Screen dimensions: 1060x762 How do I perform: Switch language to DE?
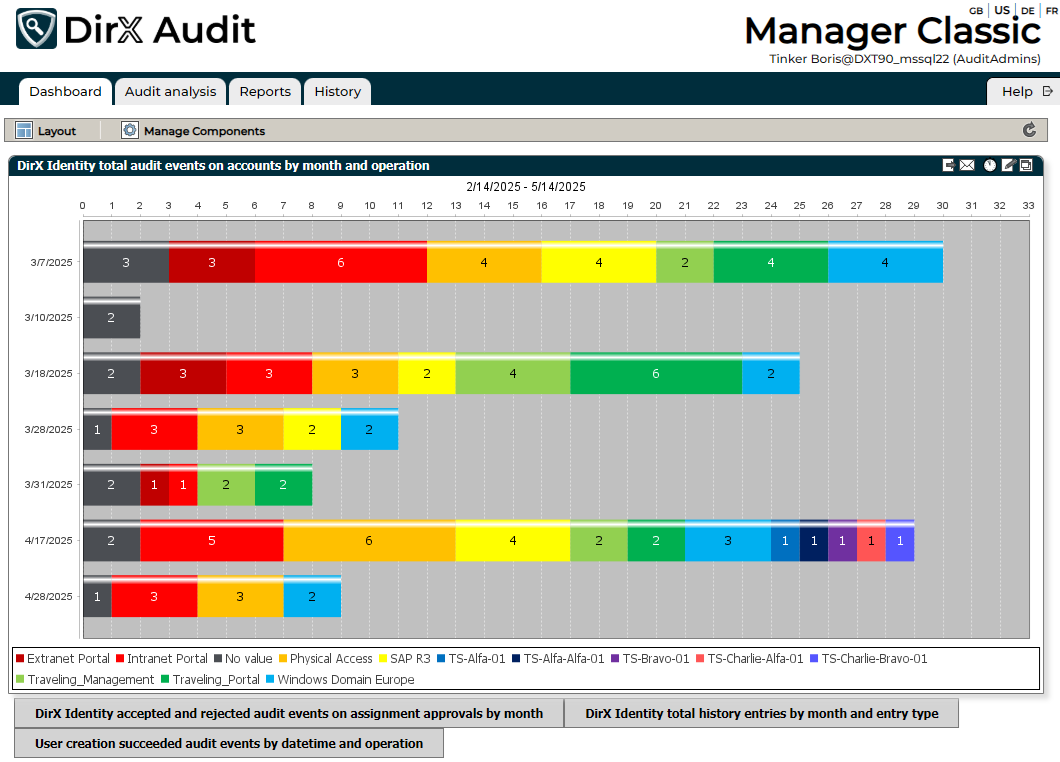(x=1027, y=10)
